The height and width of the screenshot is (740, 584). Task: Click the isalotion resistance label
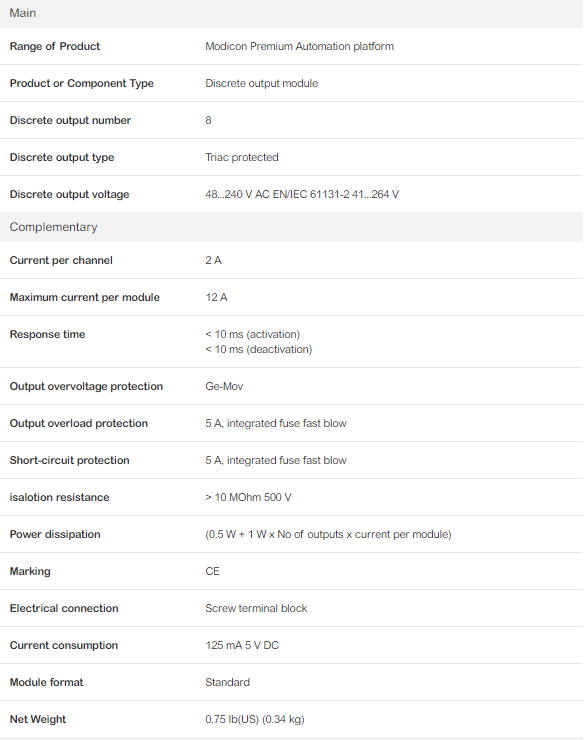[x=59, y=497]
